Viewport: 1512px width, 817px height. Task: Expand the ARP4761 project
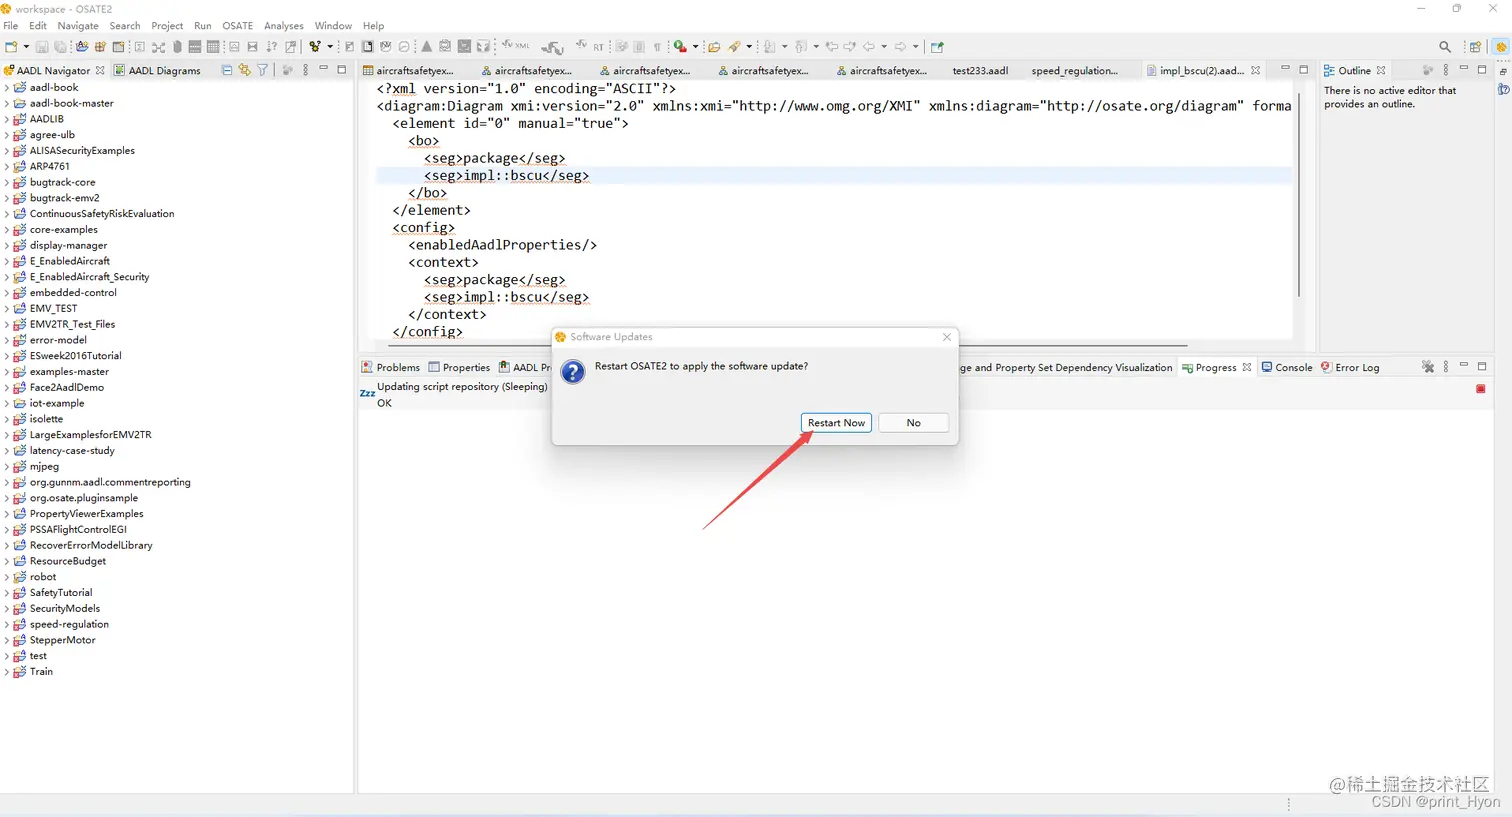[x=7, y=166]
